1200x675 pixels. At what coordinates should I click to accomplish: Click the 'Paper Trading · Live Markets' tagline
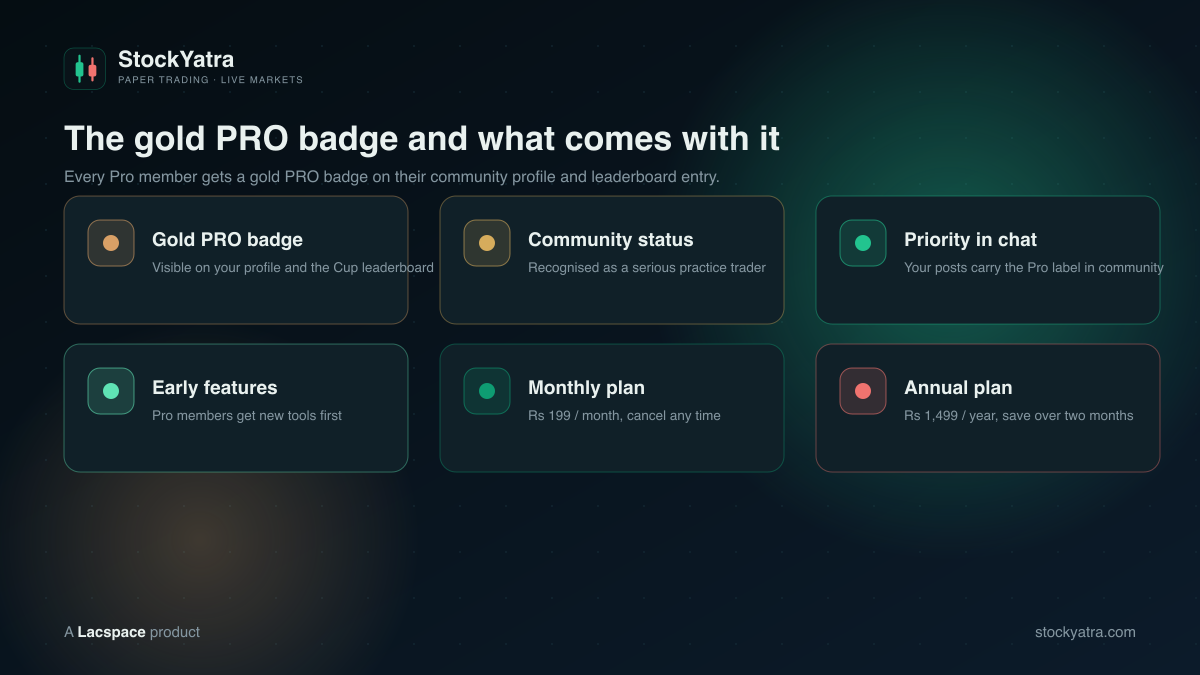(x=210, y=80)
